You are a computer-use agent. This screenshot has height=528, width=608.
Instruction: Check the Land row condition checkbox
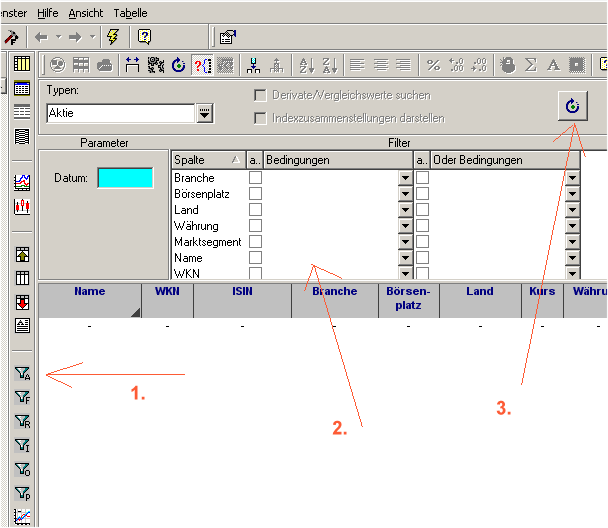click(x=255, y=210)
